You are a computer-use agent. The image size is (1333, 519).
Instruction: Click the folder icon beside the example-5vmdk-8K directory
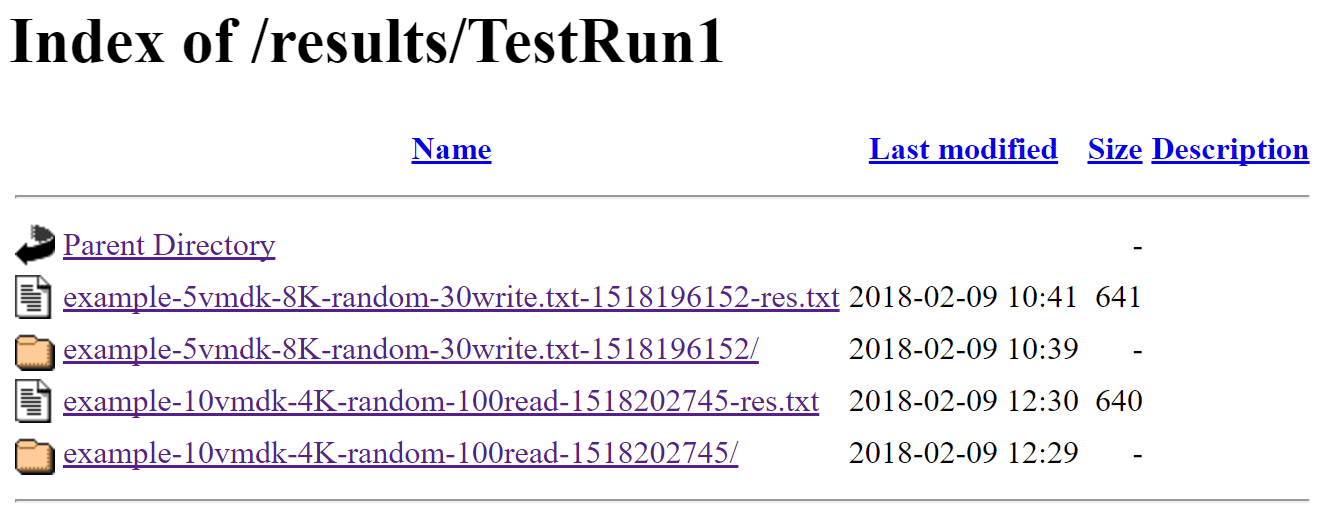click(x=34, y=350)
